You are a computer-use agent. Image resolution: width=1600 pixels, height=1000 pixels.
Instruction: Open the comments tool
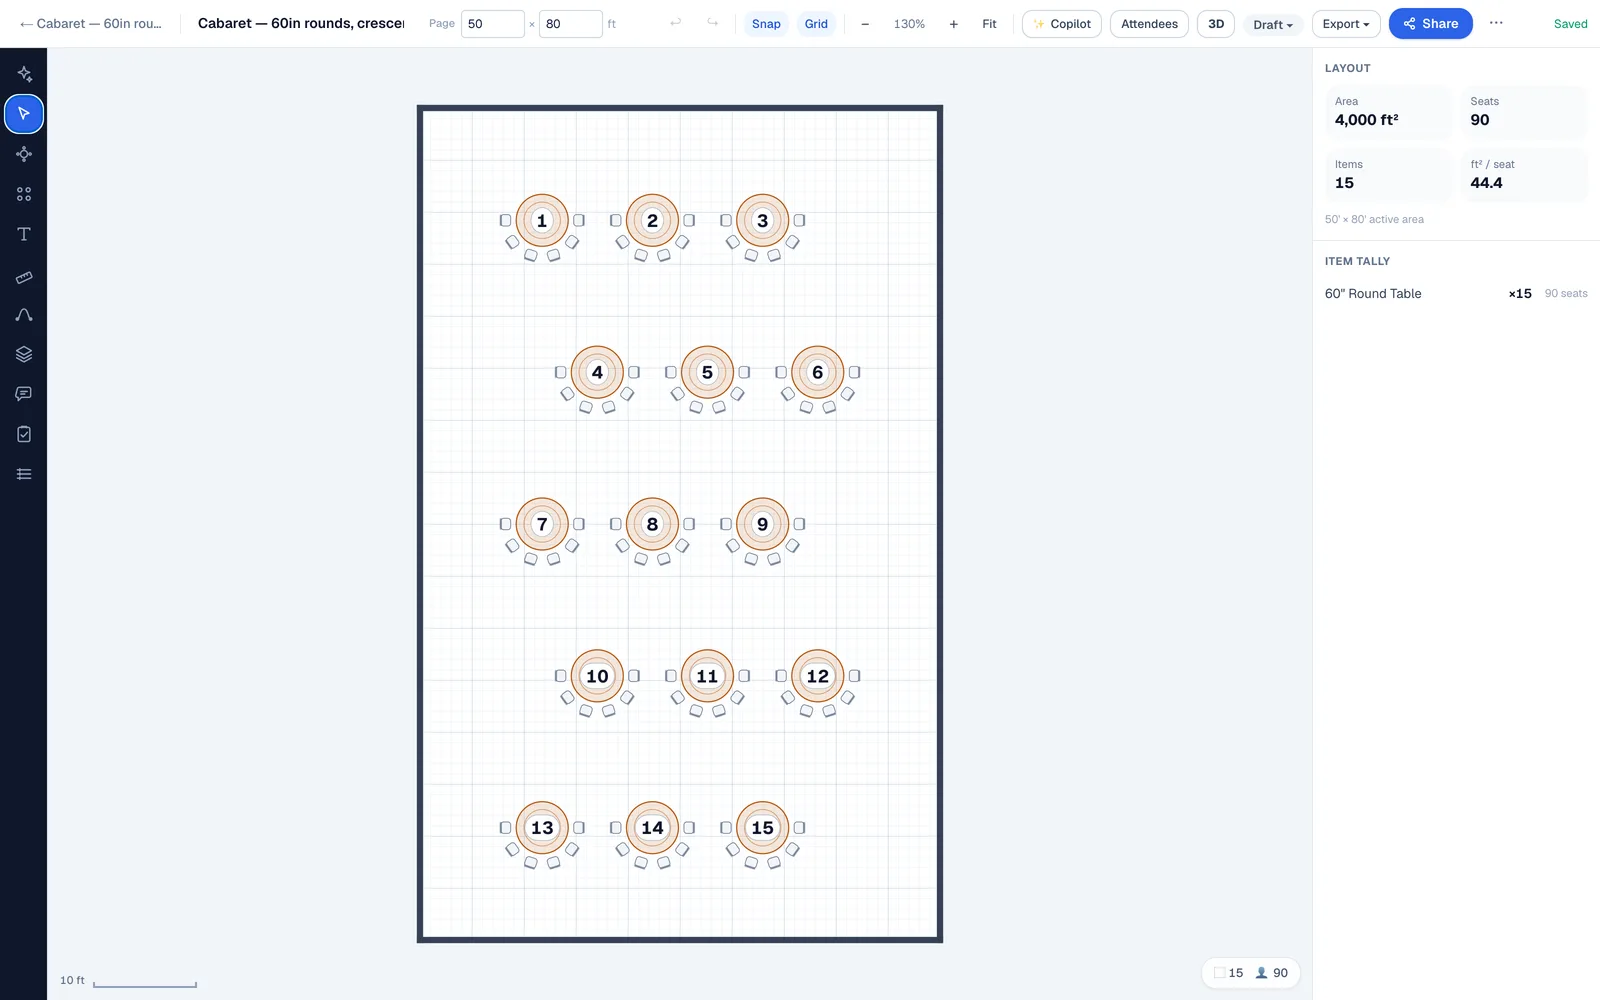24,394
